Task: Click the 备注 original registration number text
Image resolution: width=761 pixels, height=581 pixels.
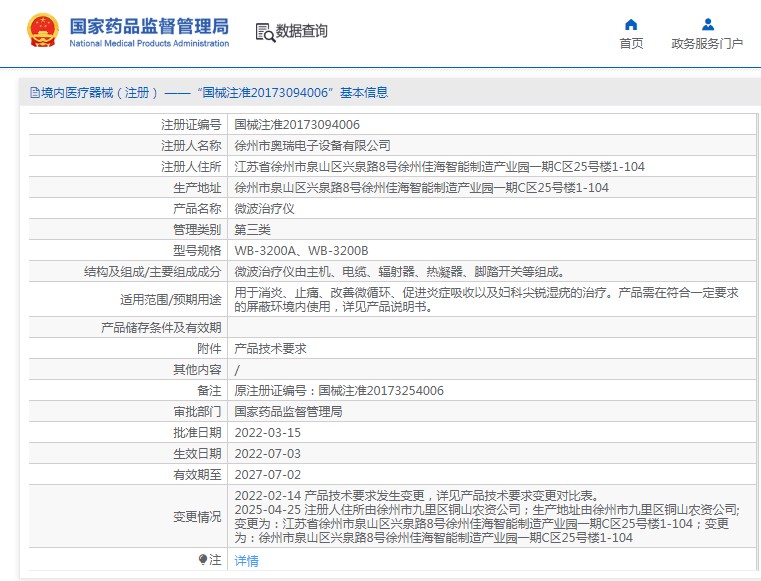Action: point(339,391)
